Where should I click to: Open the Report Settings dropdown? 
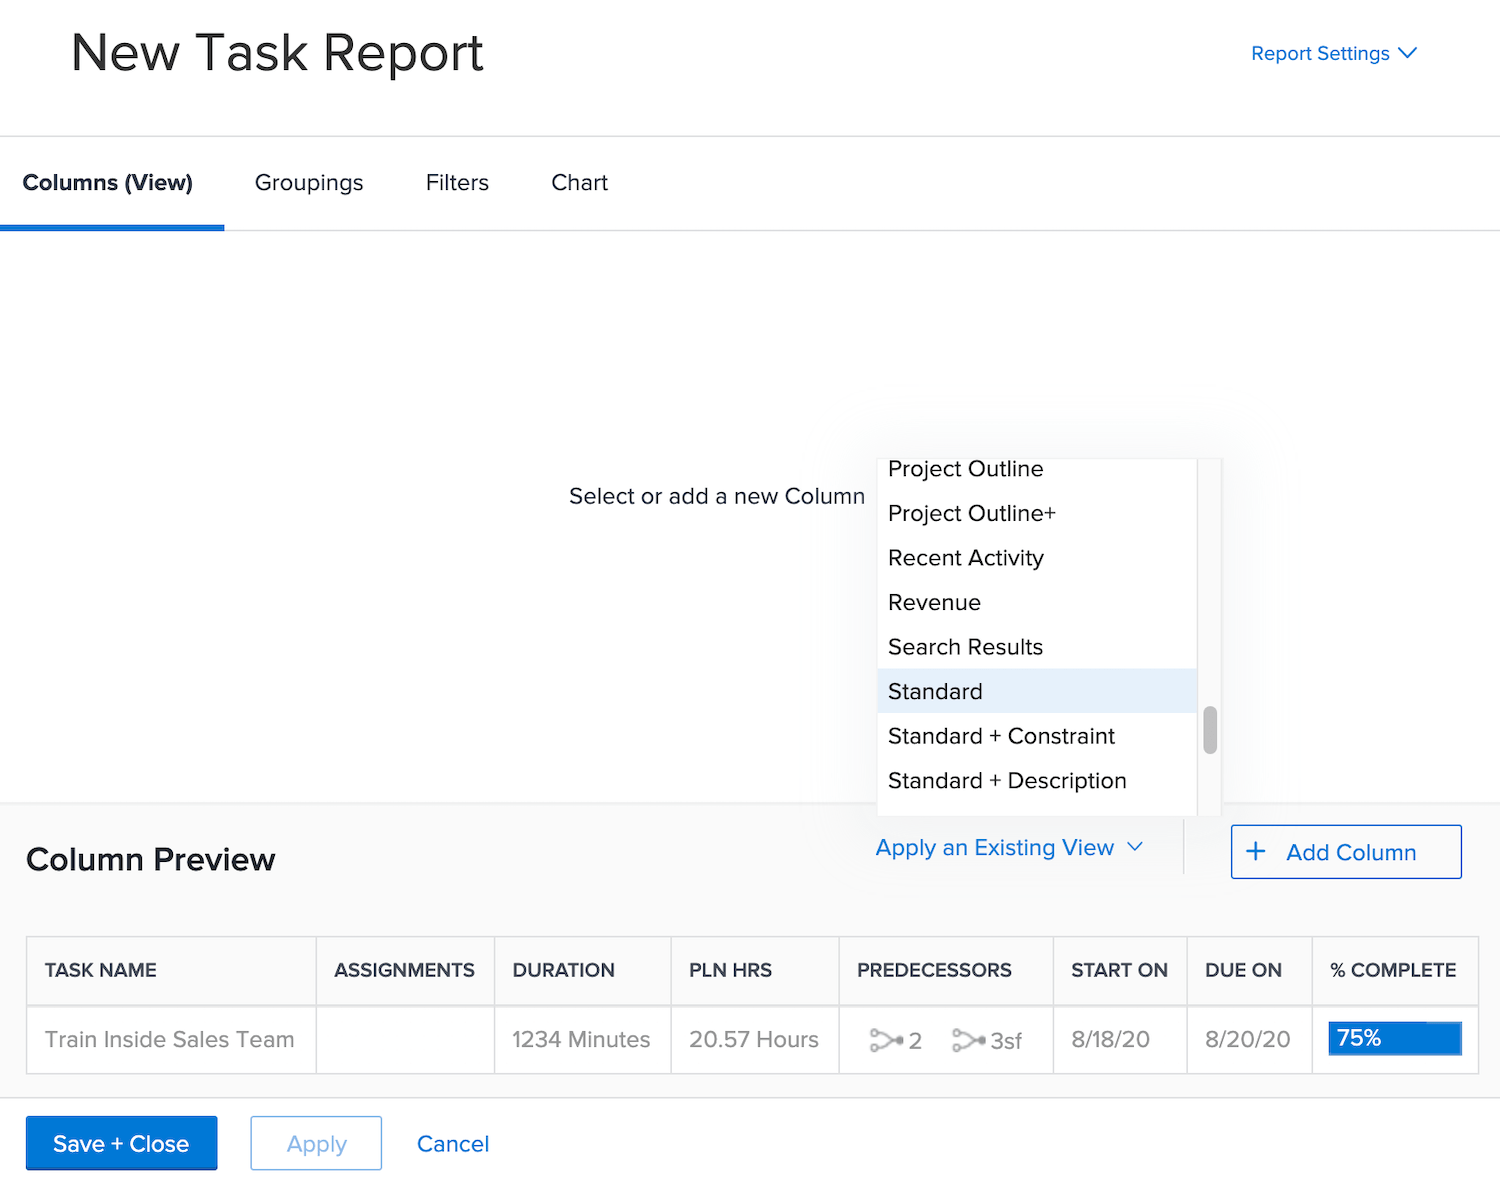(1333, 53)
